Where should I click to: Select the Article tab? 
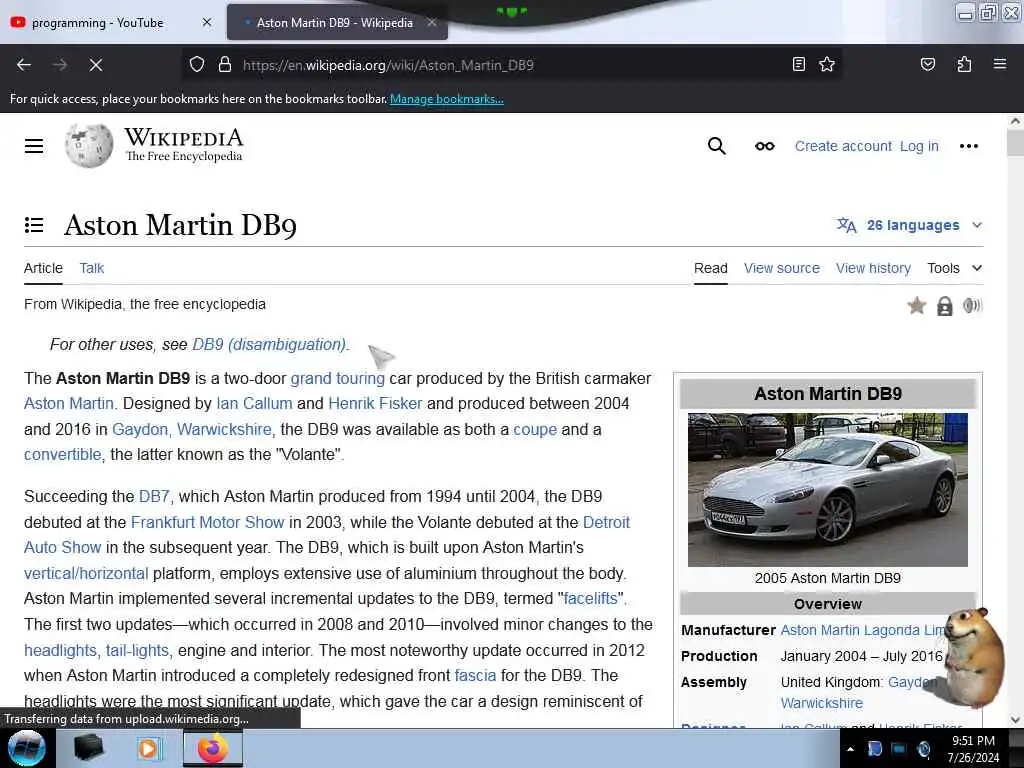click(43, 268)
